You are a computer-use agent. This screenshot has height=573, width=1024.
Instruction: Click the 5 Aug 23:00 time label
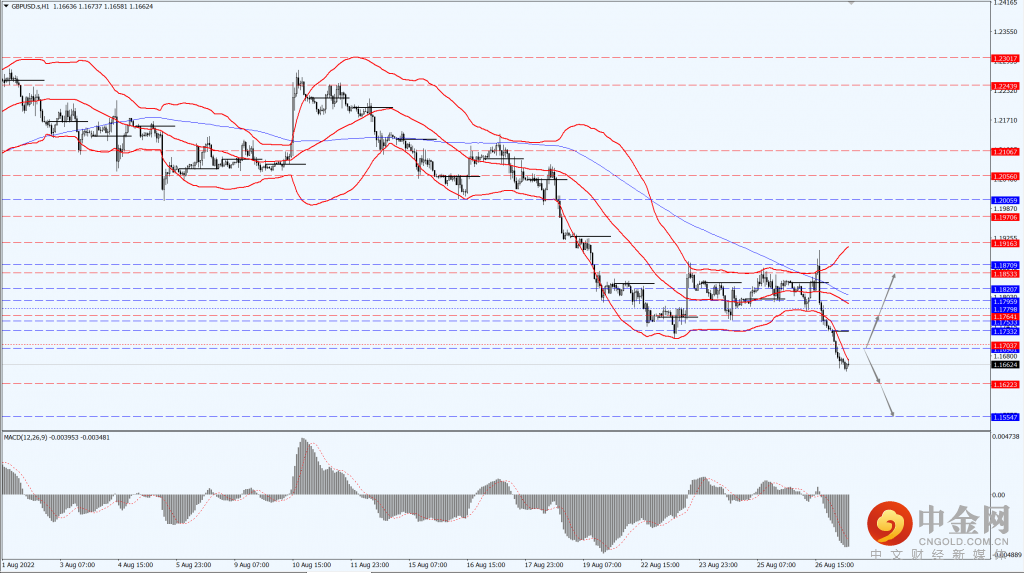coord(193,565)
